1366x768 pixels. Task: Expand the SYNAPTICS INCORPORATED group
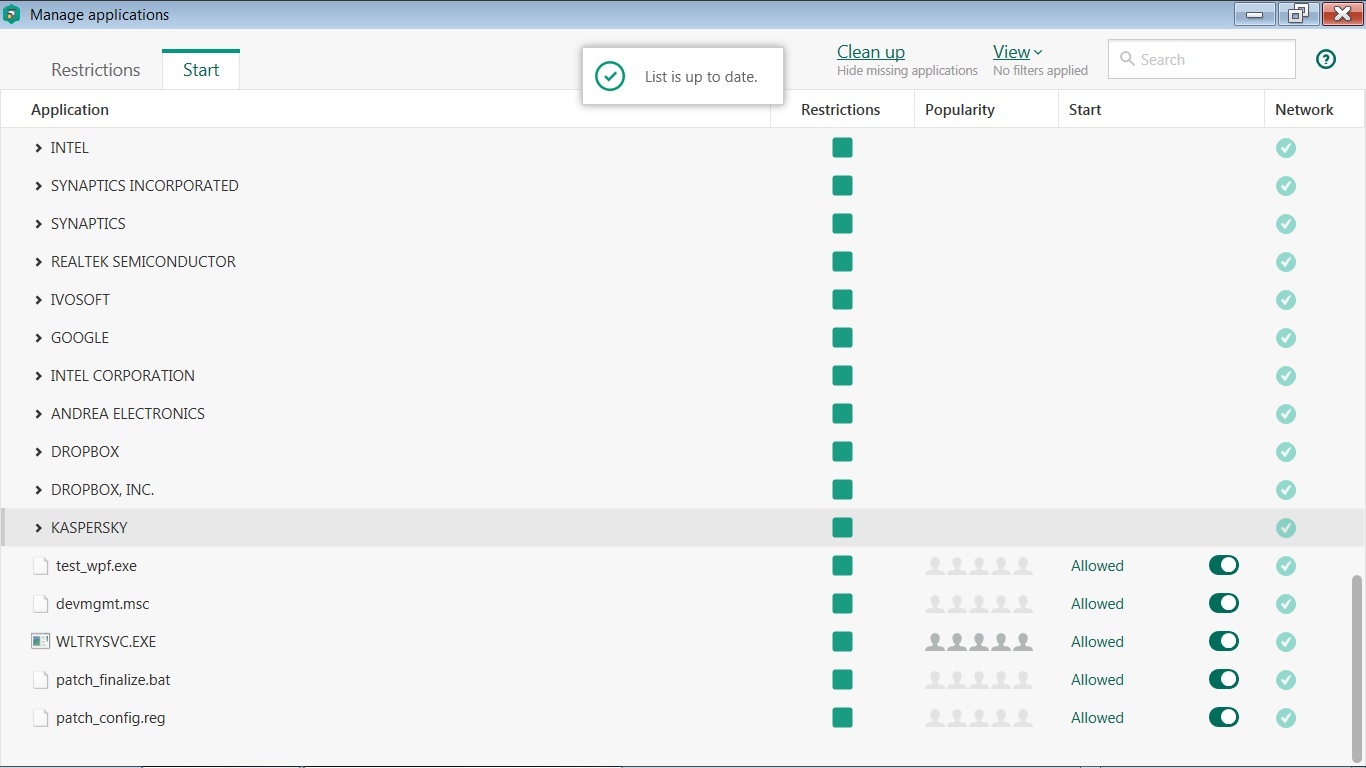(x=38, y=186)
